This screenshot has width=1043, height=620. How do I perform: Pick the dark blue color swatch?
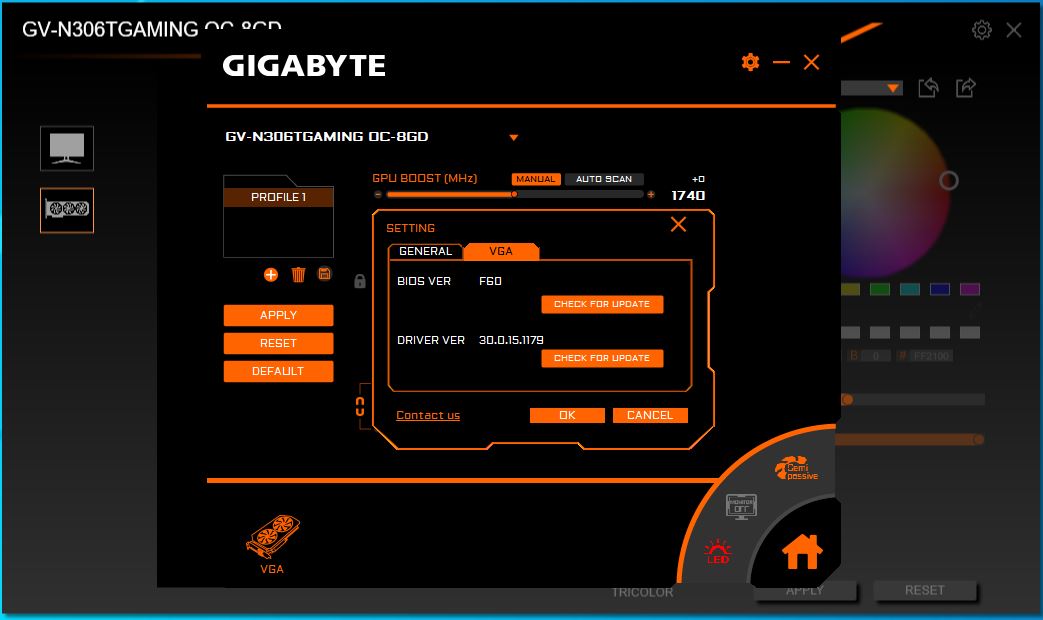[x=939, y=289]
